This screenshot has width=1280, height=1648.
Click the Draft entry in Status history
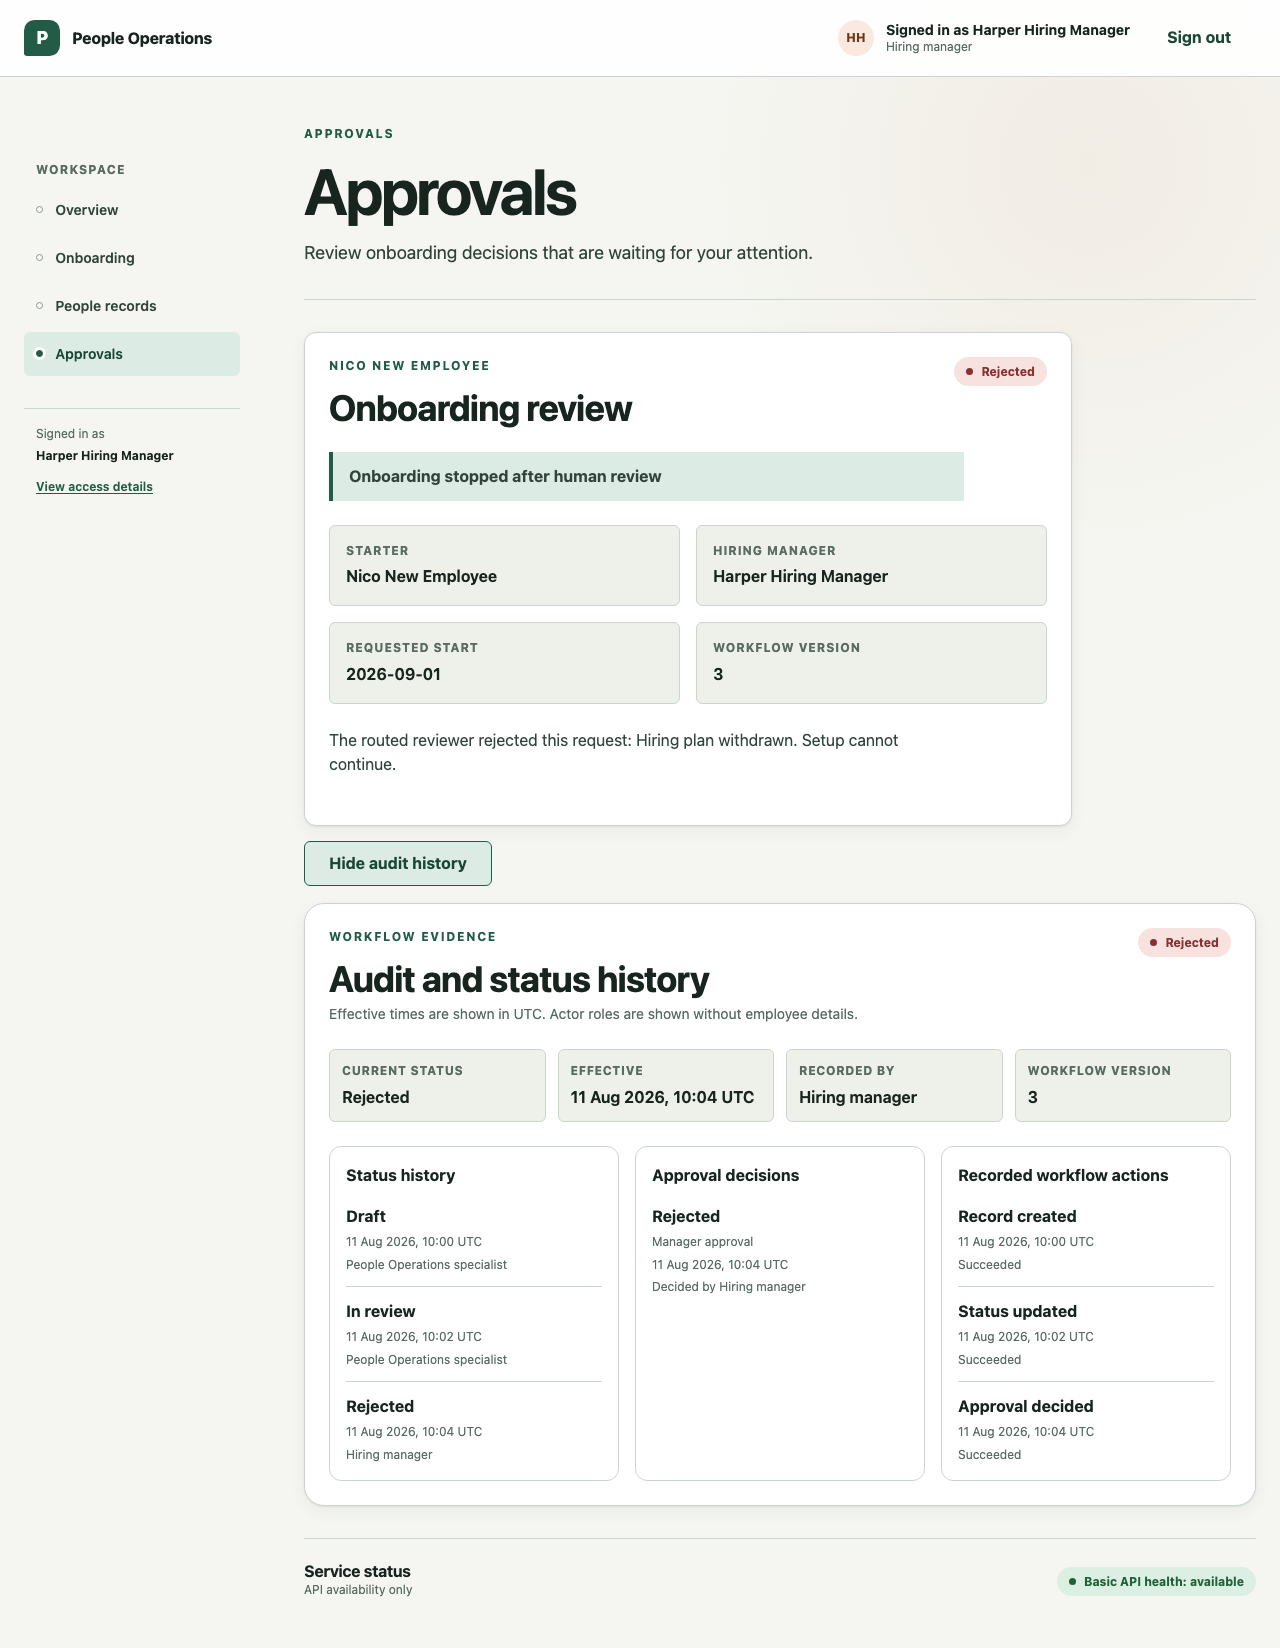[474, 1240]
